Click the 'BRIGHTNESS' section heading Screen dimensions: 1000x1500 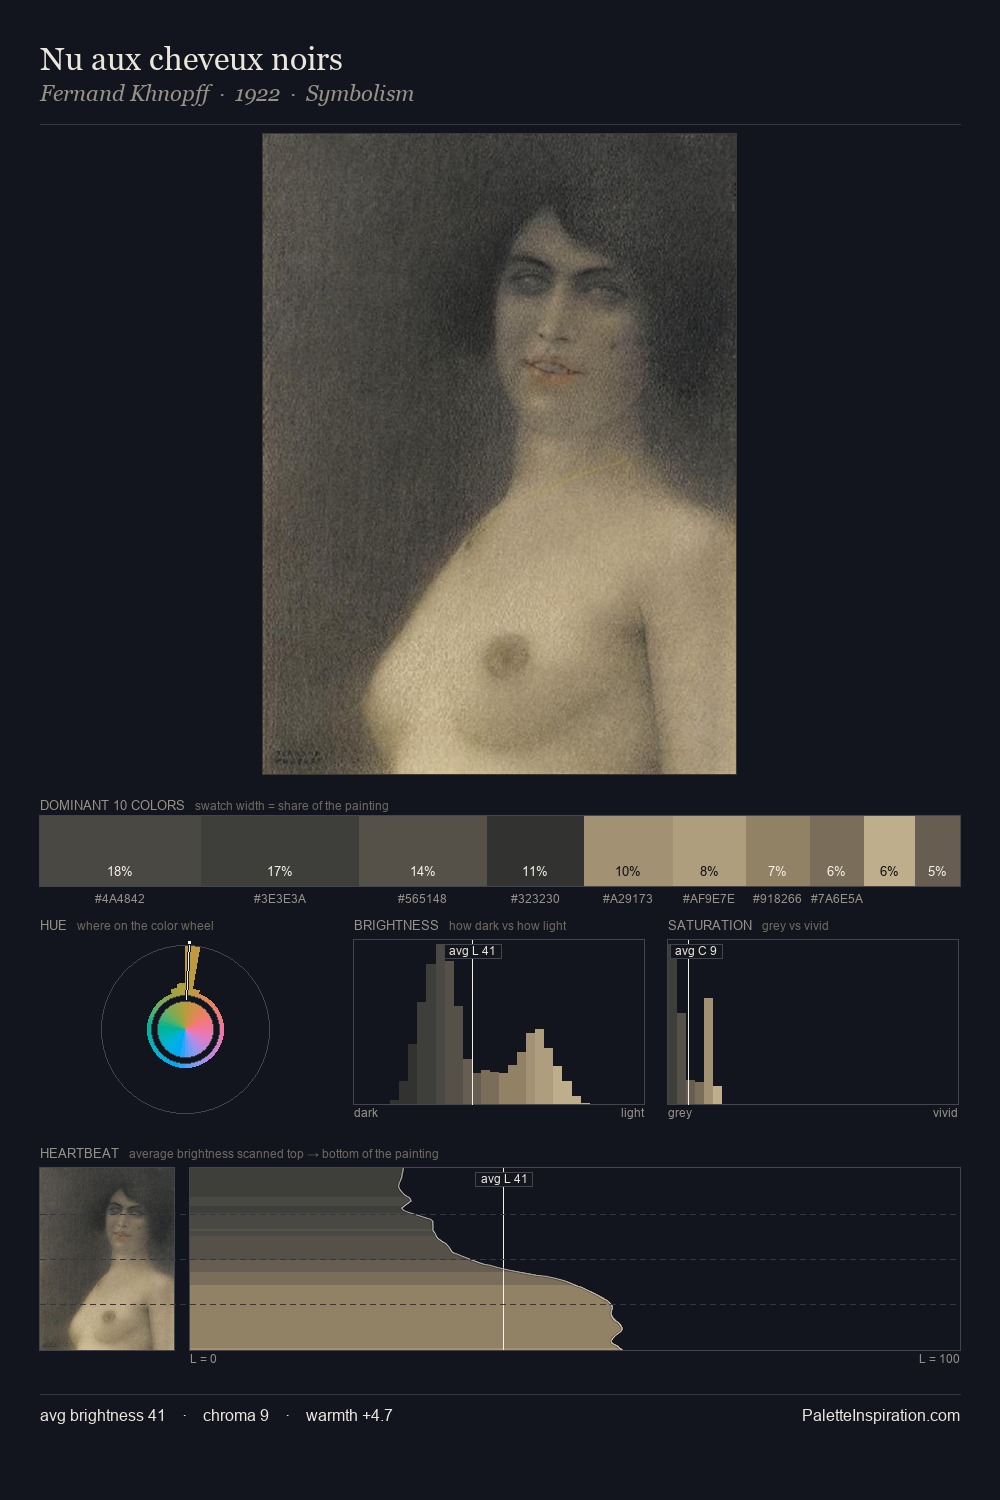click(x=396, y=925)
